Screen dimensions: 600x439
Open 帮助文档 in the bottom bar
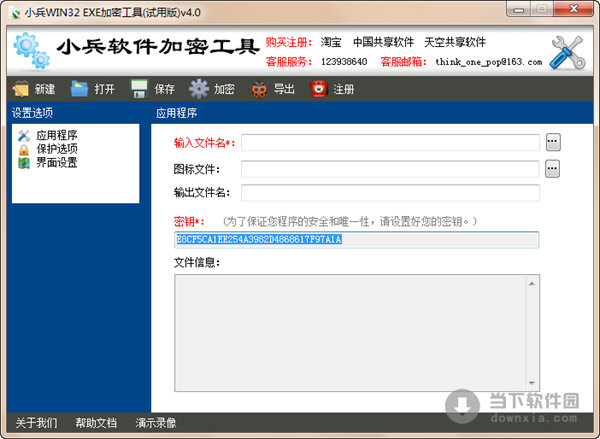pyautogui.click(x=96, y=423)
